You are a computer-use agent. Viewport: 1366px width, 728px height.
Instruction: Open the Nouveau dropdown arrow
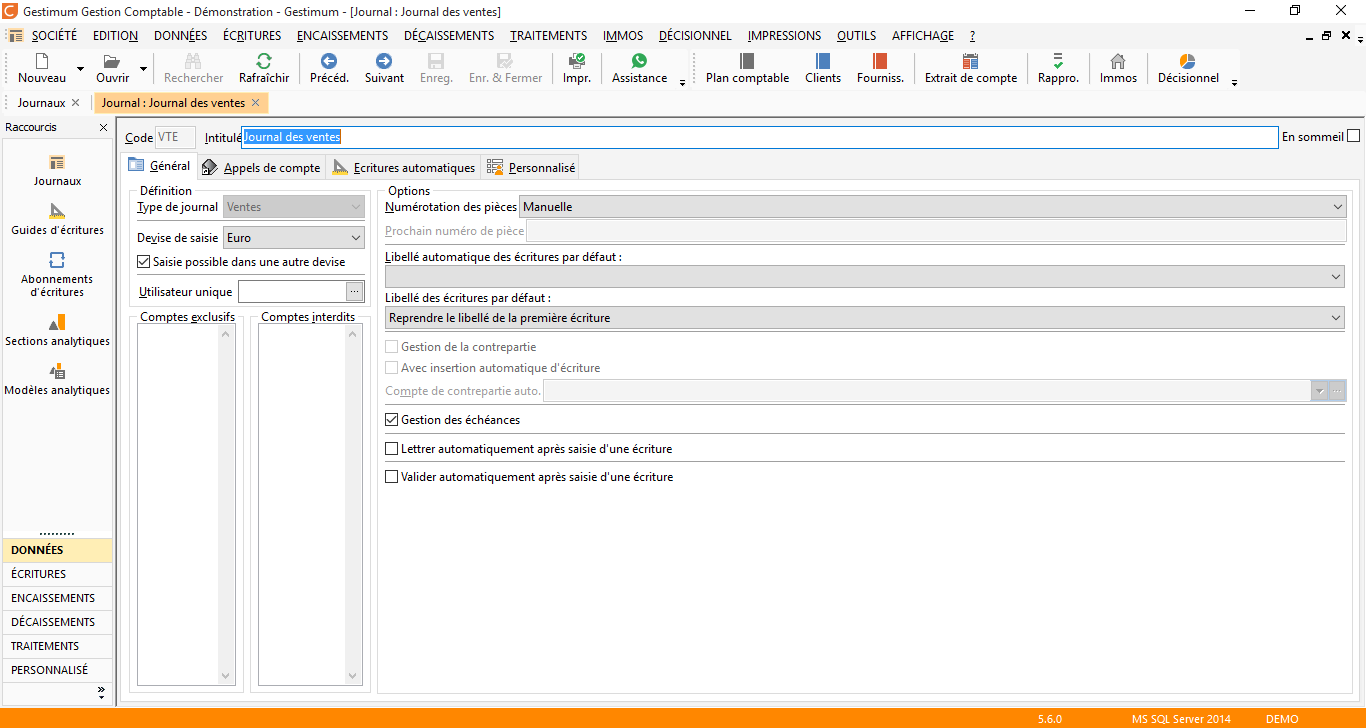point(80,69)
